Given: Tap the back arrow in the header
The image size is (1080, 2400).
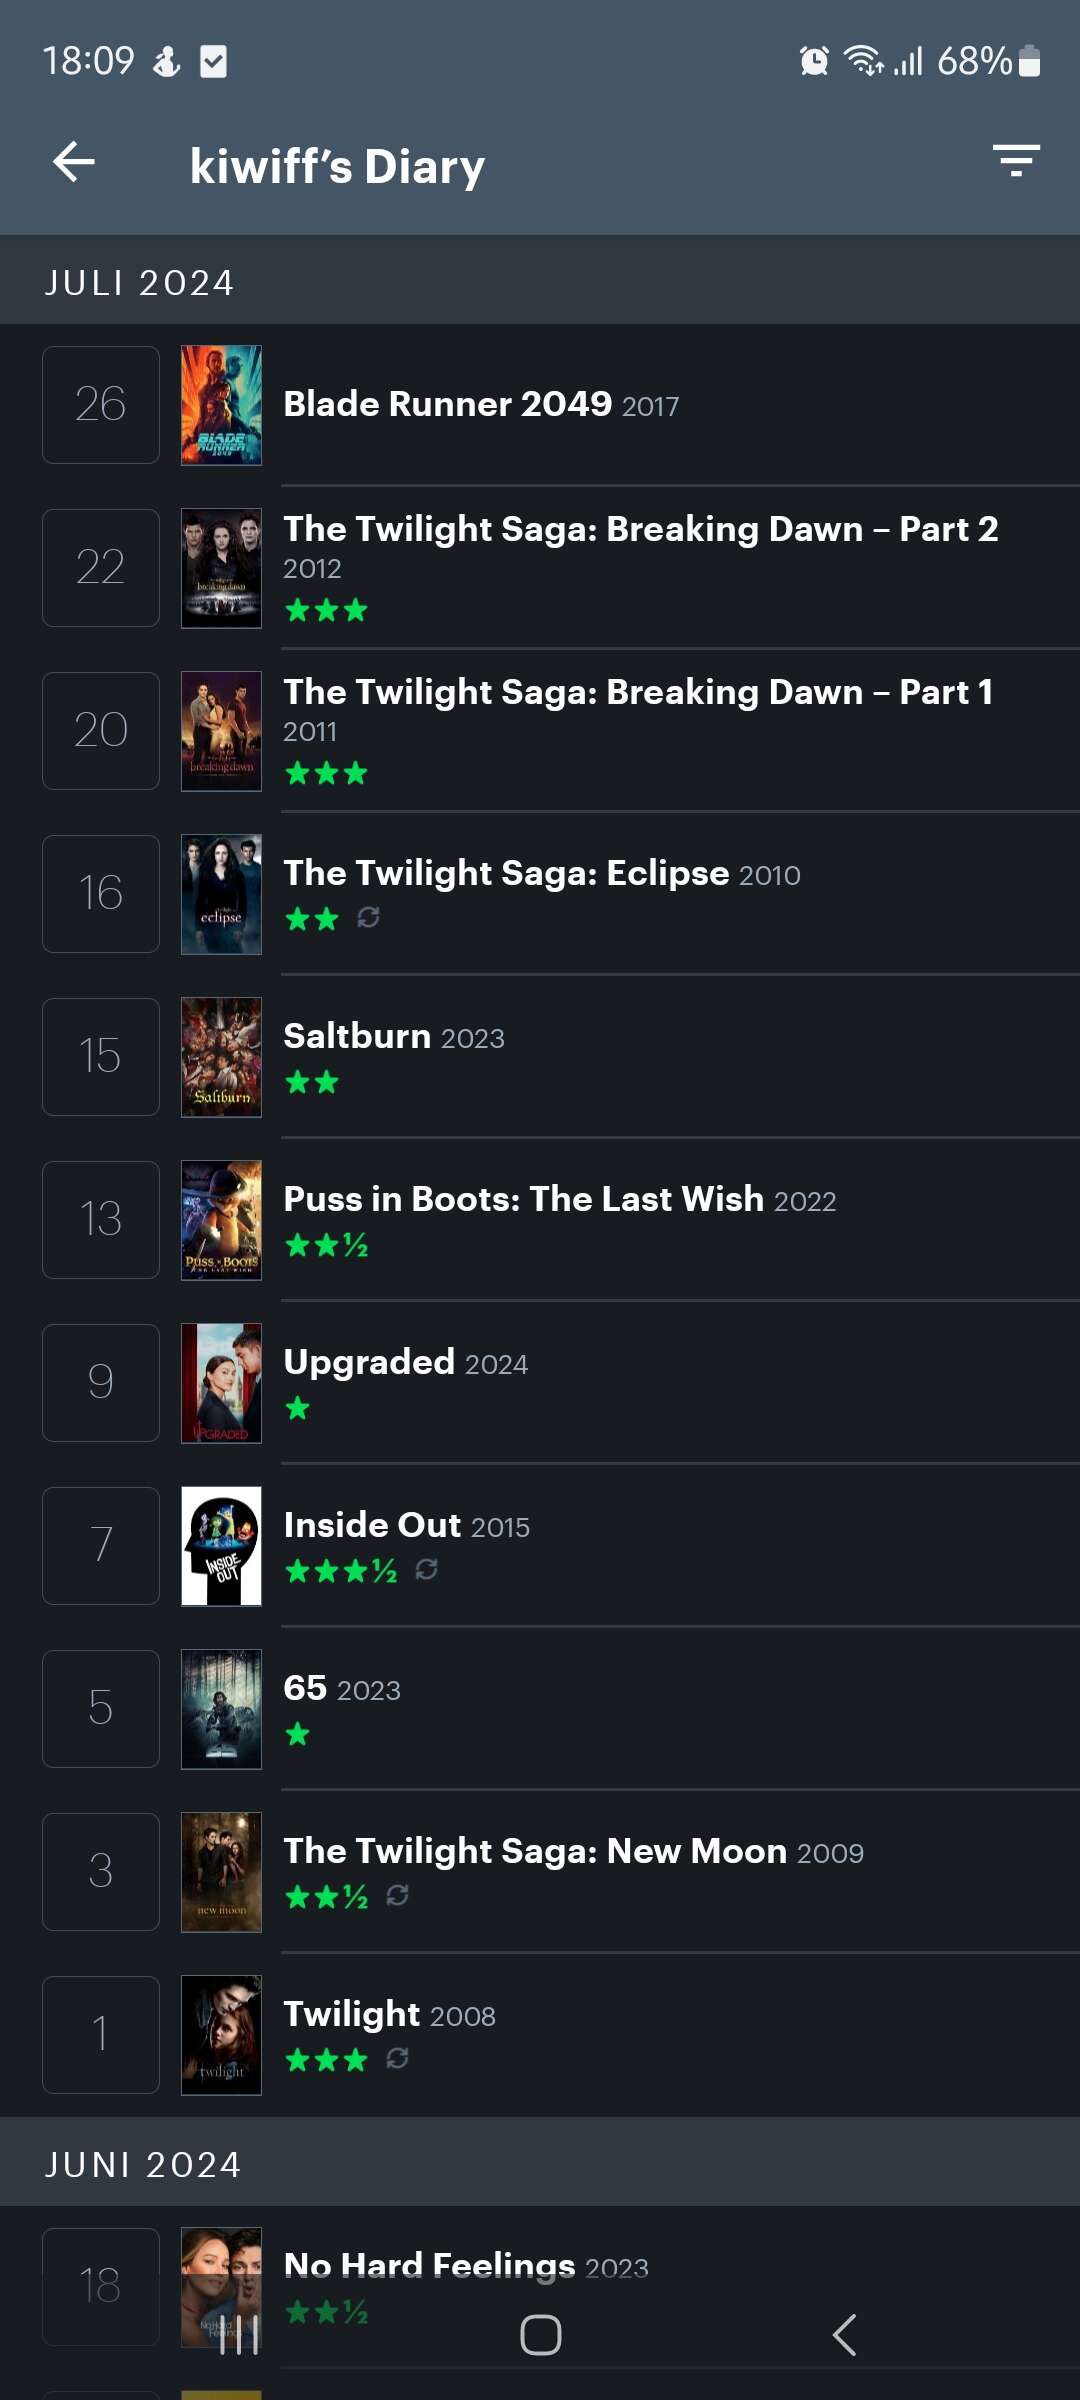Looking at the screenshot, I should pyautogui.click(x=74, y=162).
